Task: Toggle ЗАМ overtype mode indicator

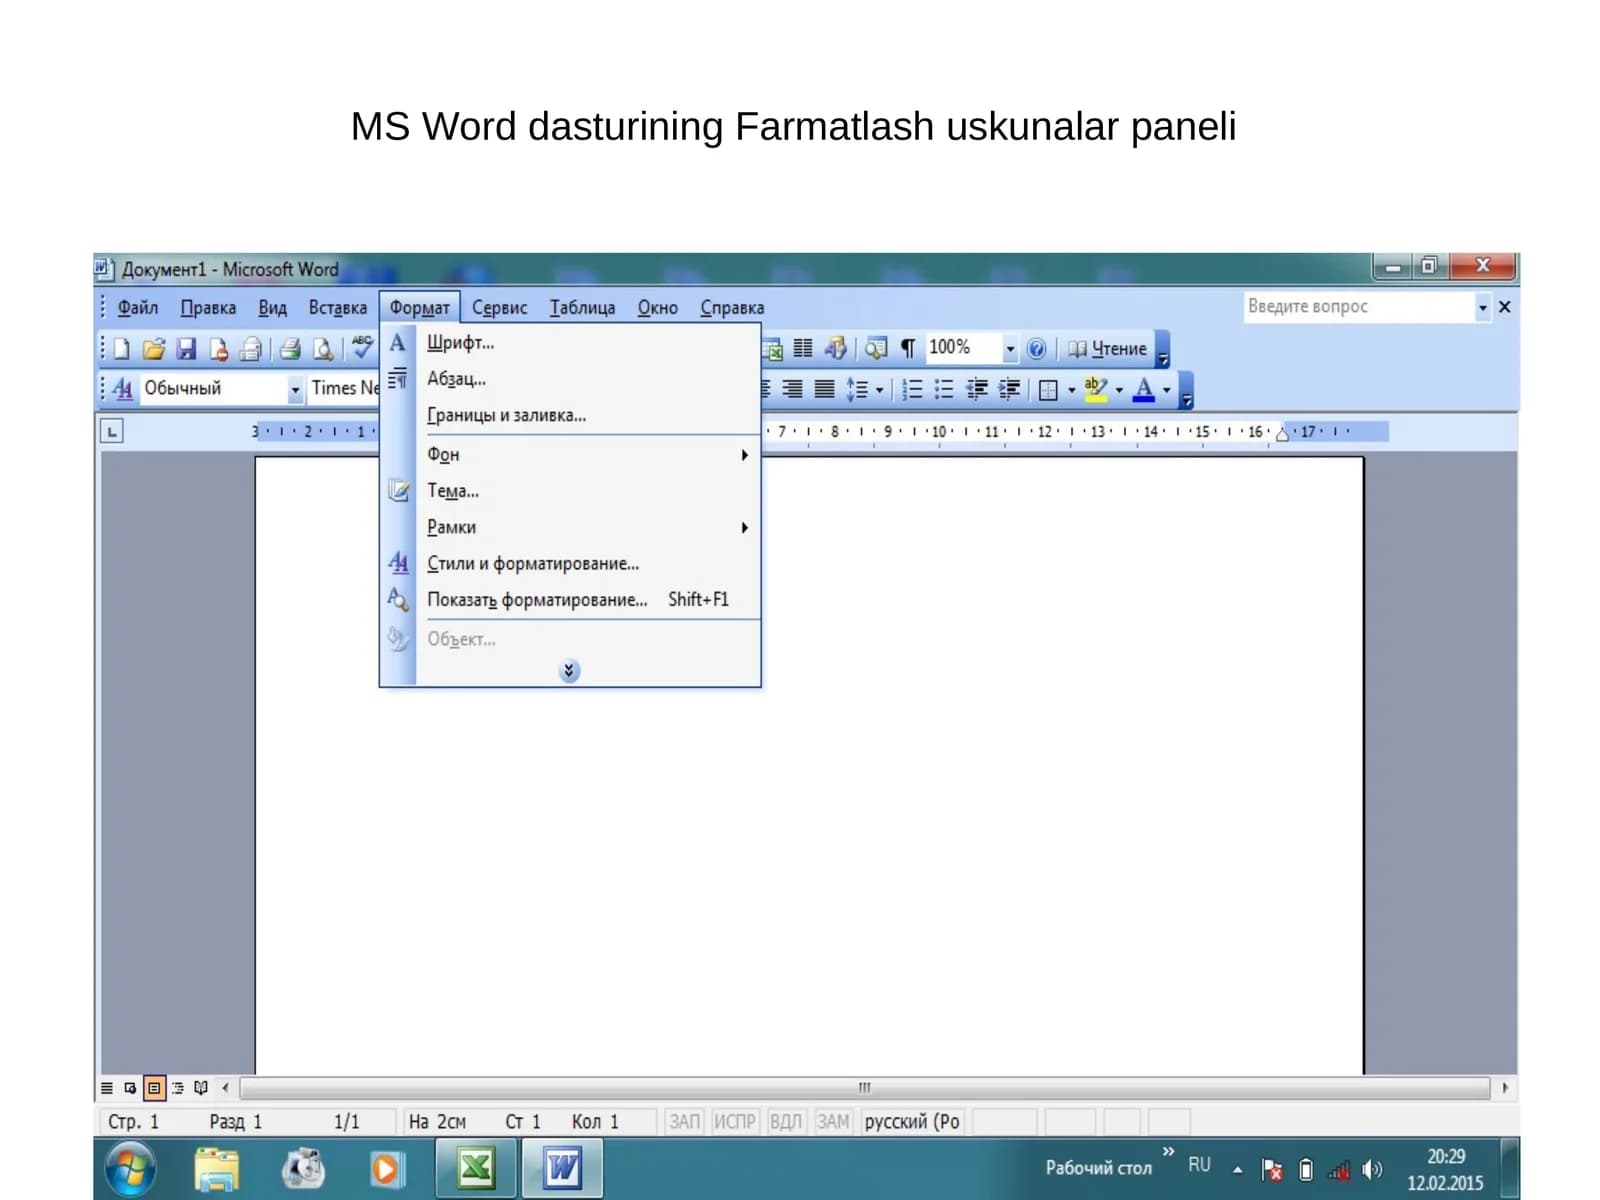Action: click(x=833, y=1122)
